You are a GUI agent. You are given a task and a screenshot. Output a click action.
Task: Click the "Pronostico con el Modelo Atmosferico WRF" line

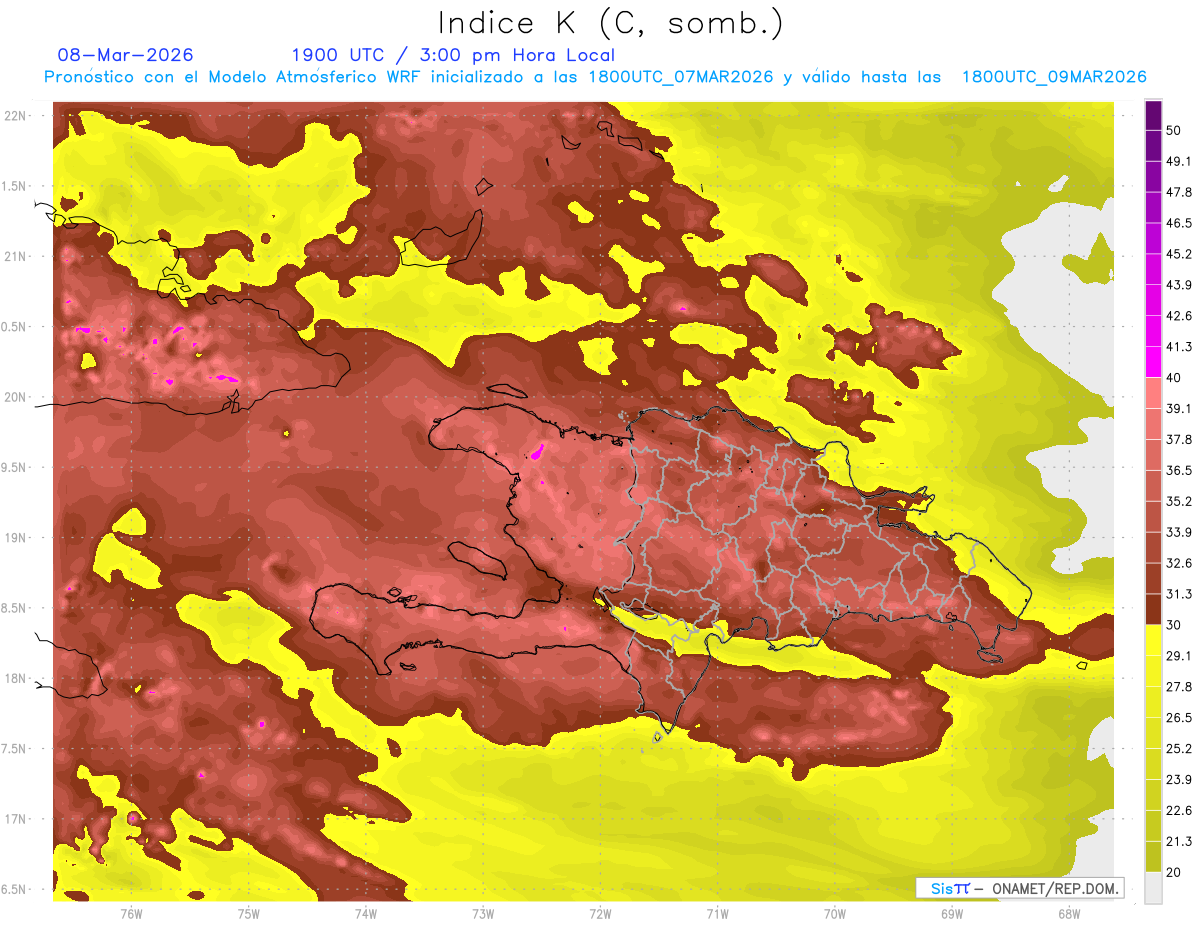click(x=595, y=77)
